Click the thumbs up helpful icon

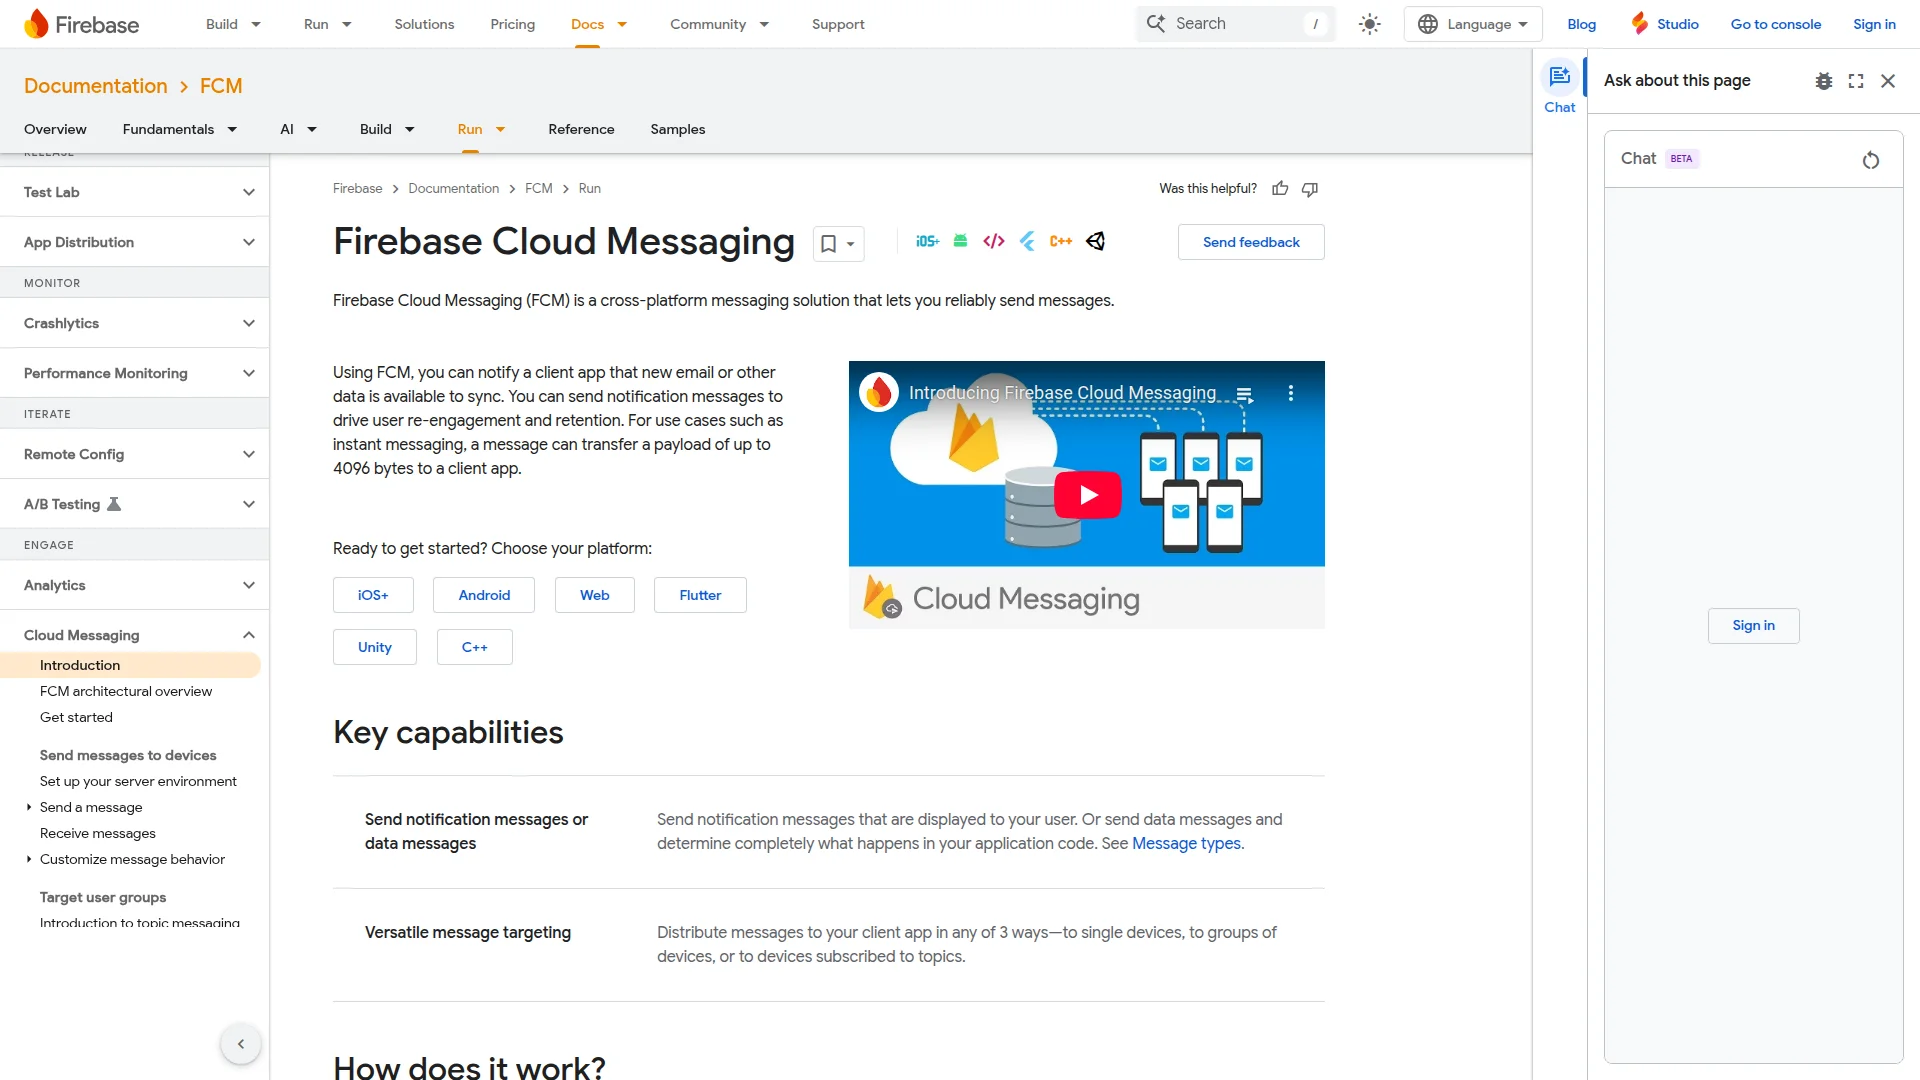click(x=1280, y=188)
